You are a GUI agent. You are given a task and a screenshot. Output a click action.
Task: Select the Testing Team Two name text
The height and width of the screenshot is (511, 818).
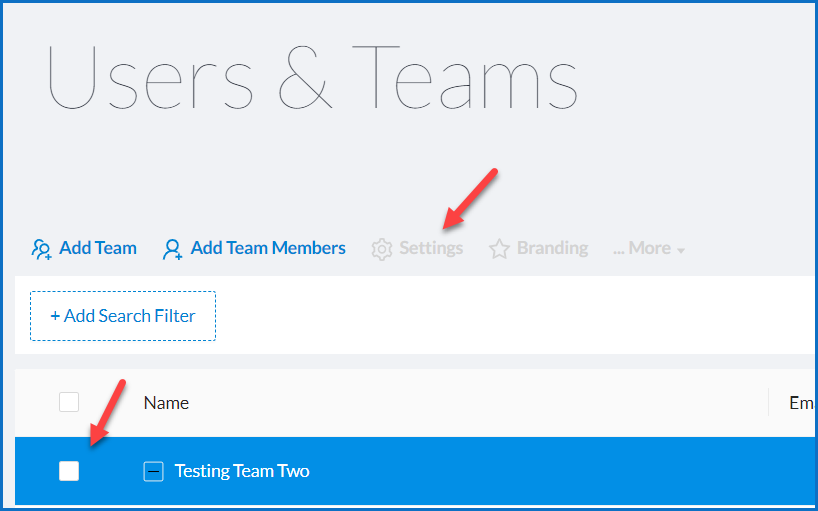point(242,471)
